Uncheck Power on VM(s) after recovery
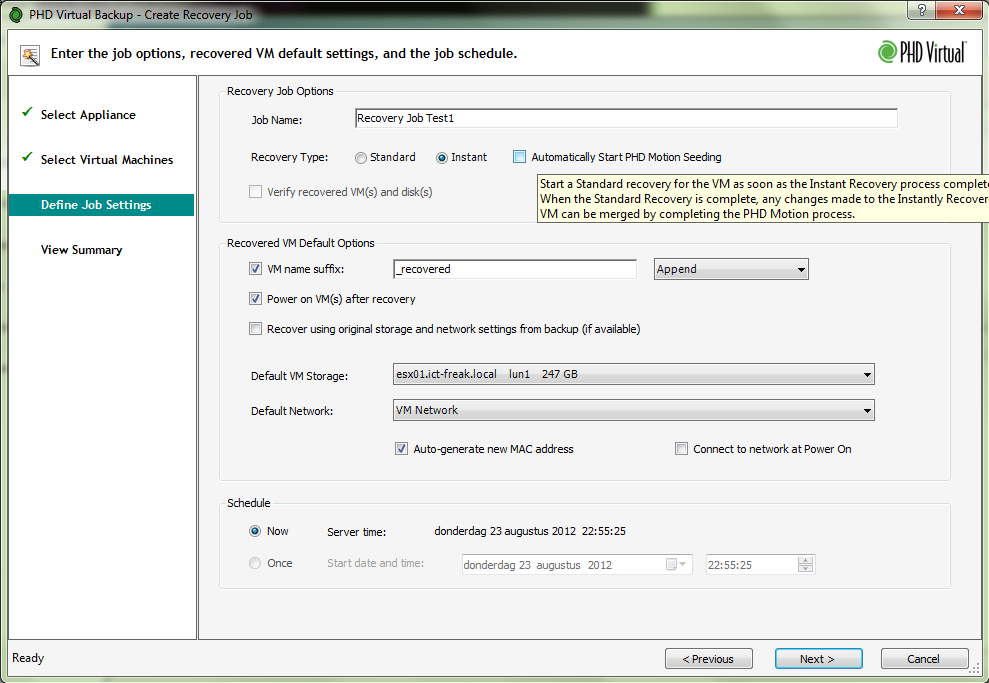The height and width of the screenshot is (683, 989). [255, 299]
